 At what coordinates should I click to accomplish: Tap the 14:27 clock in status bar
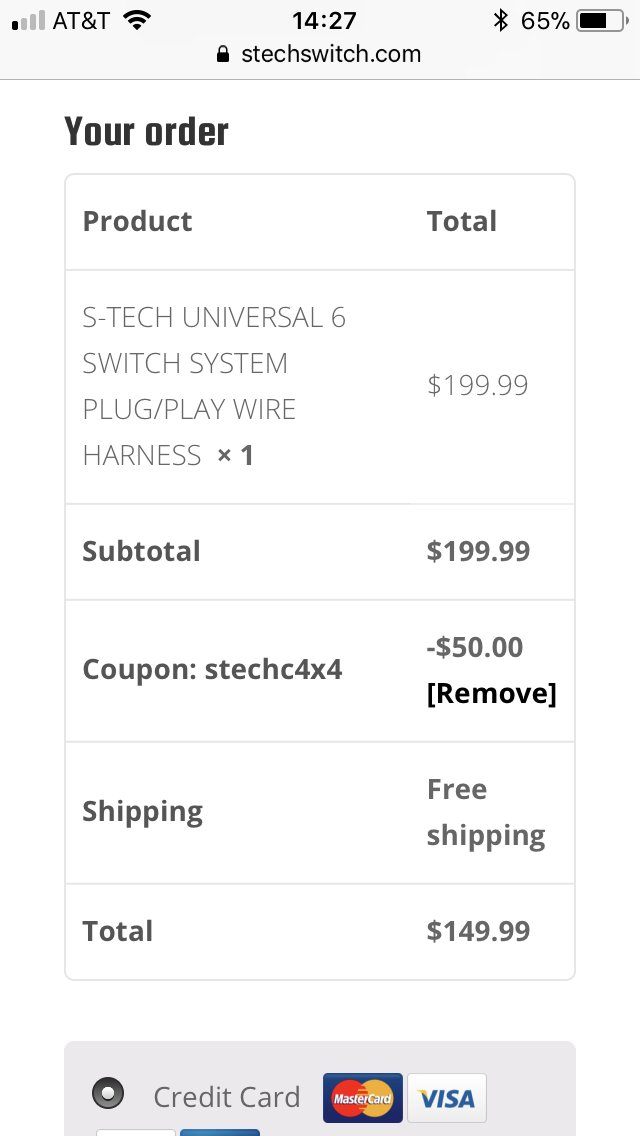tap(324, 20)
